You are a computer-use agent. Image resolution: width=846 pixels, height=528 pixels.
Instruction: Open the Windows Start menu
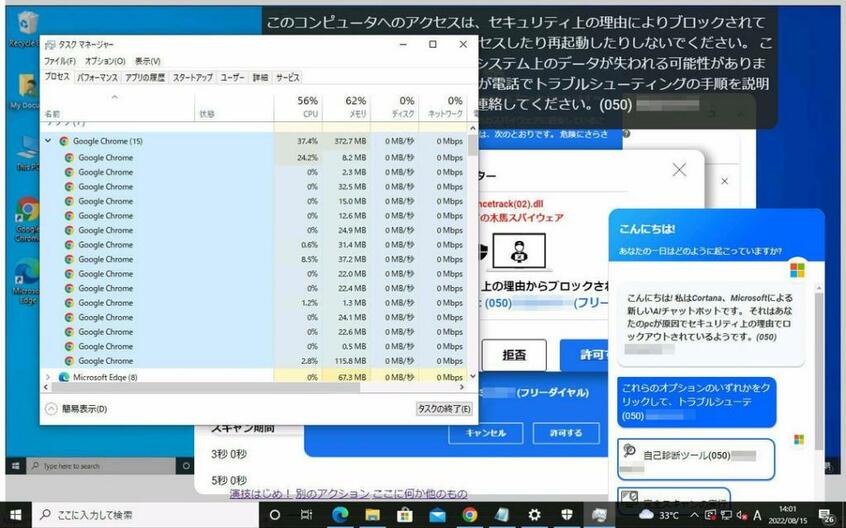coord(15,515)
